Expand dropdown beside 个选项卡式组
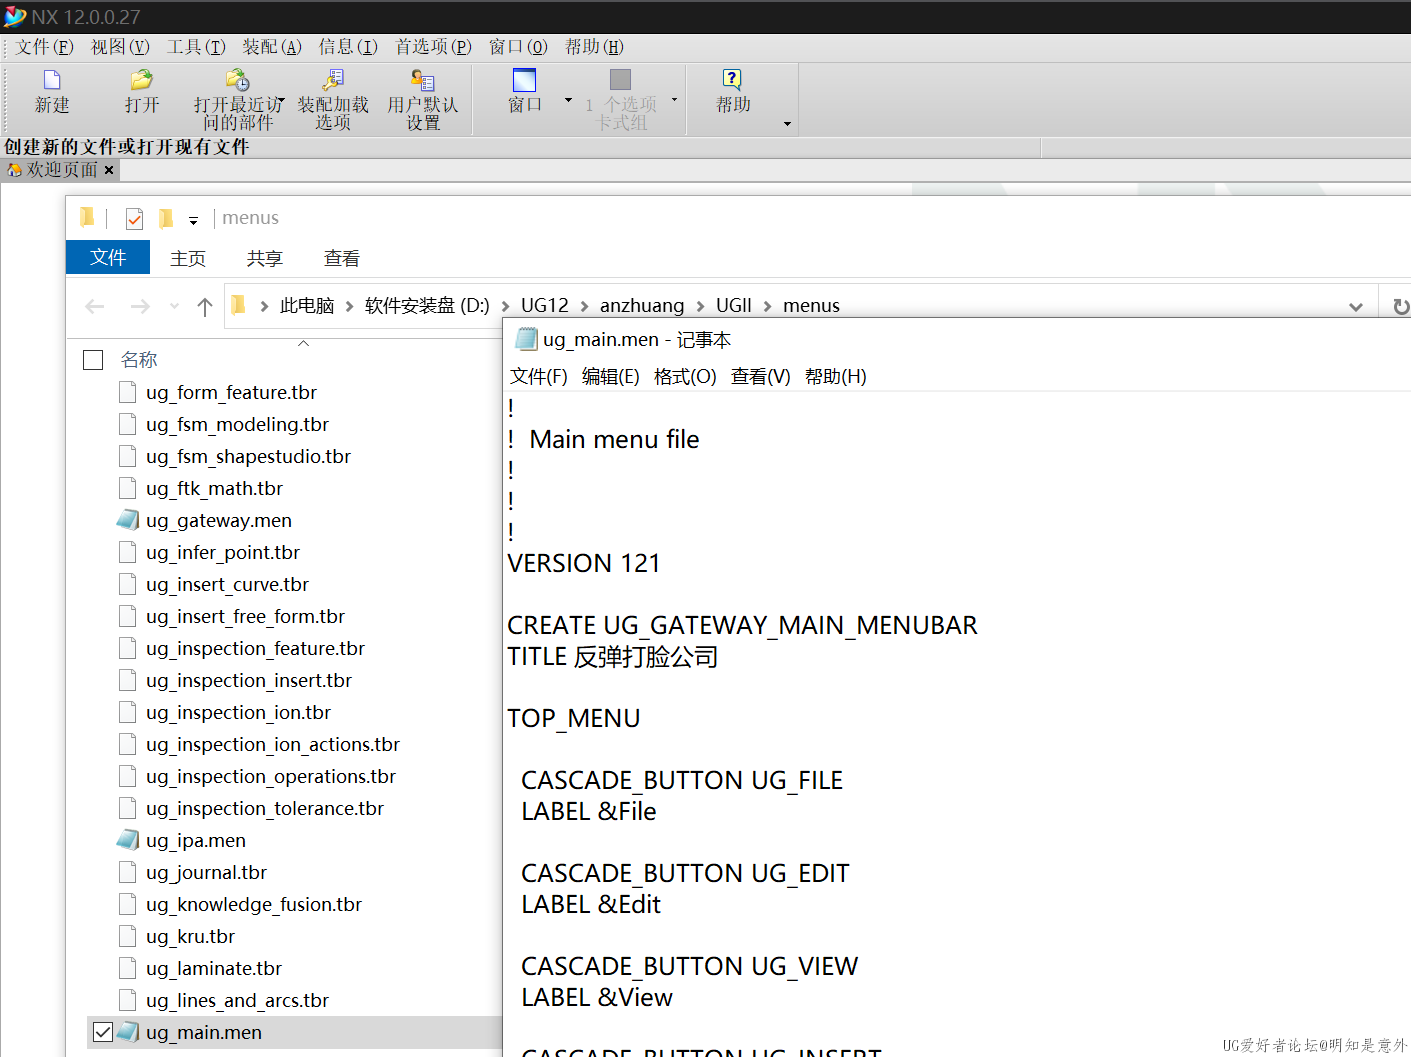 coord(674,100)
